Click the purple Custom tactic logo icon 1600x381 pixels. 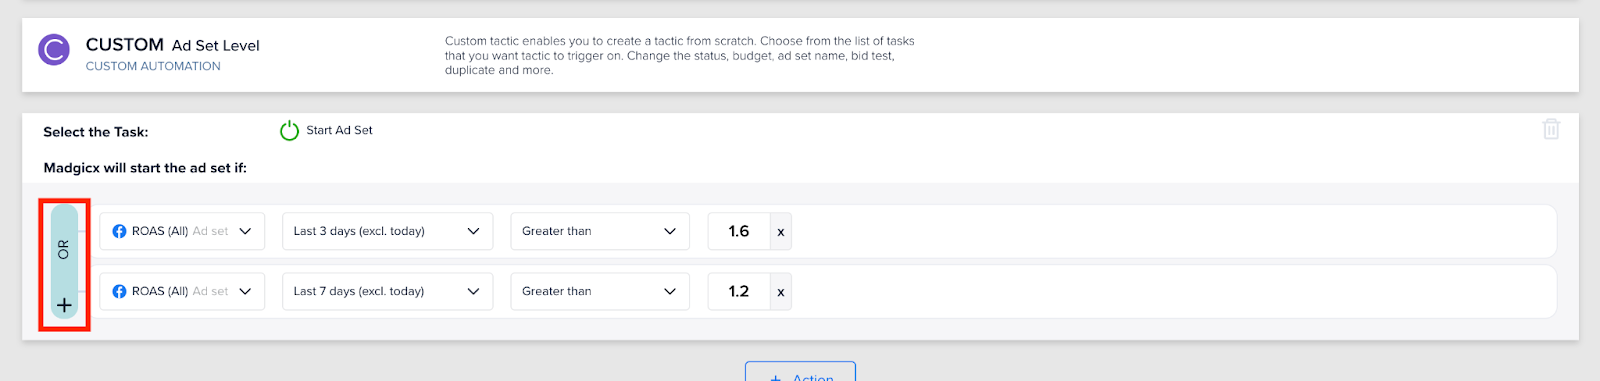[54, 49]
